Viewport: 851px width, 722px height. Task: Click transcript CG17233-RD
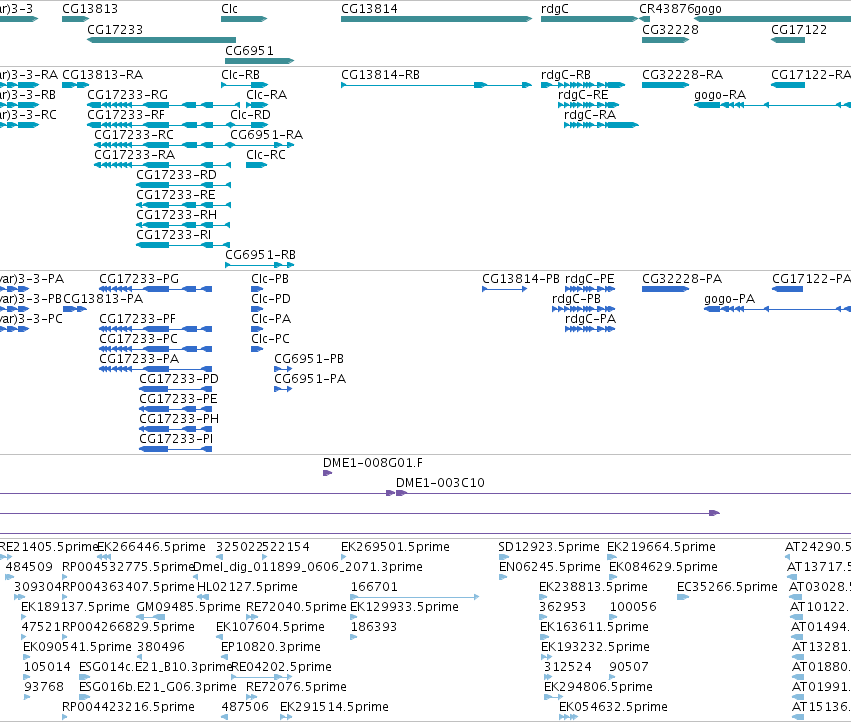click(176, 175)
